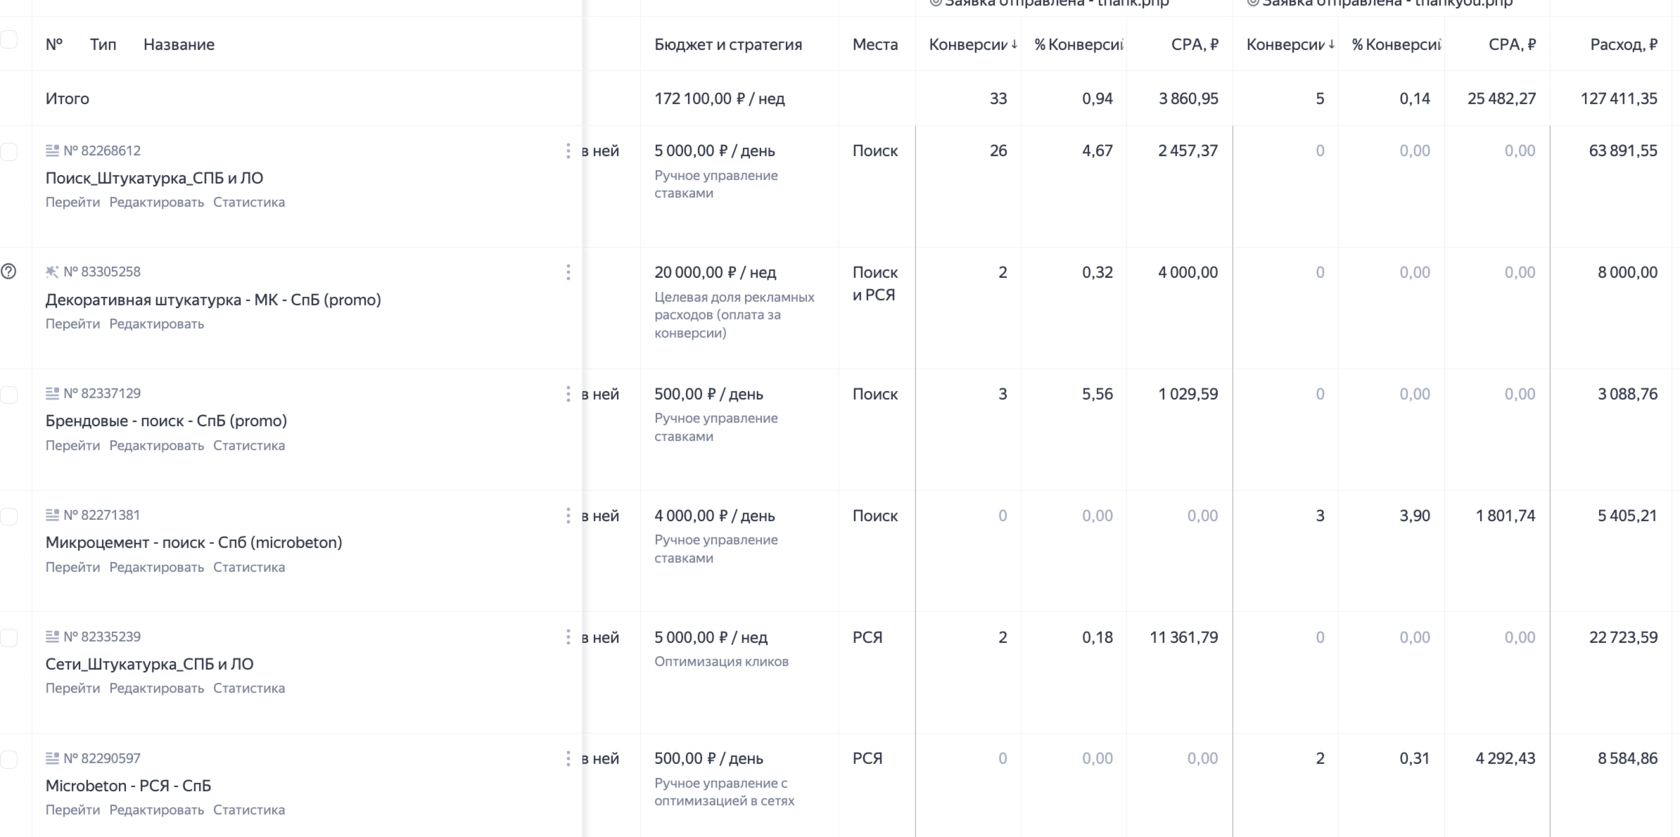Click the Бюджет и стратегия column header
1680x837 pixels.
click(728, 44)
